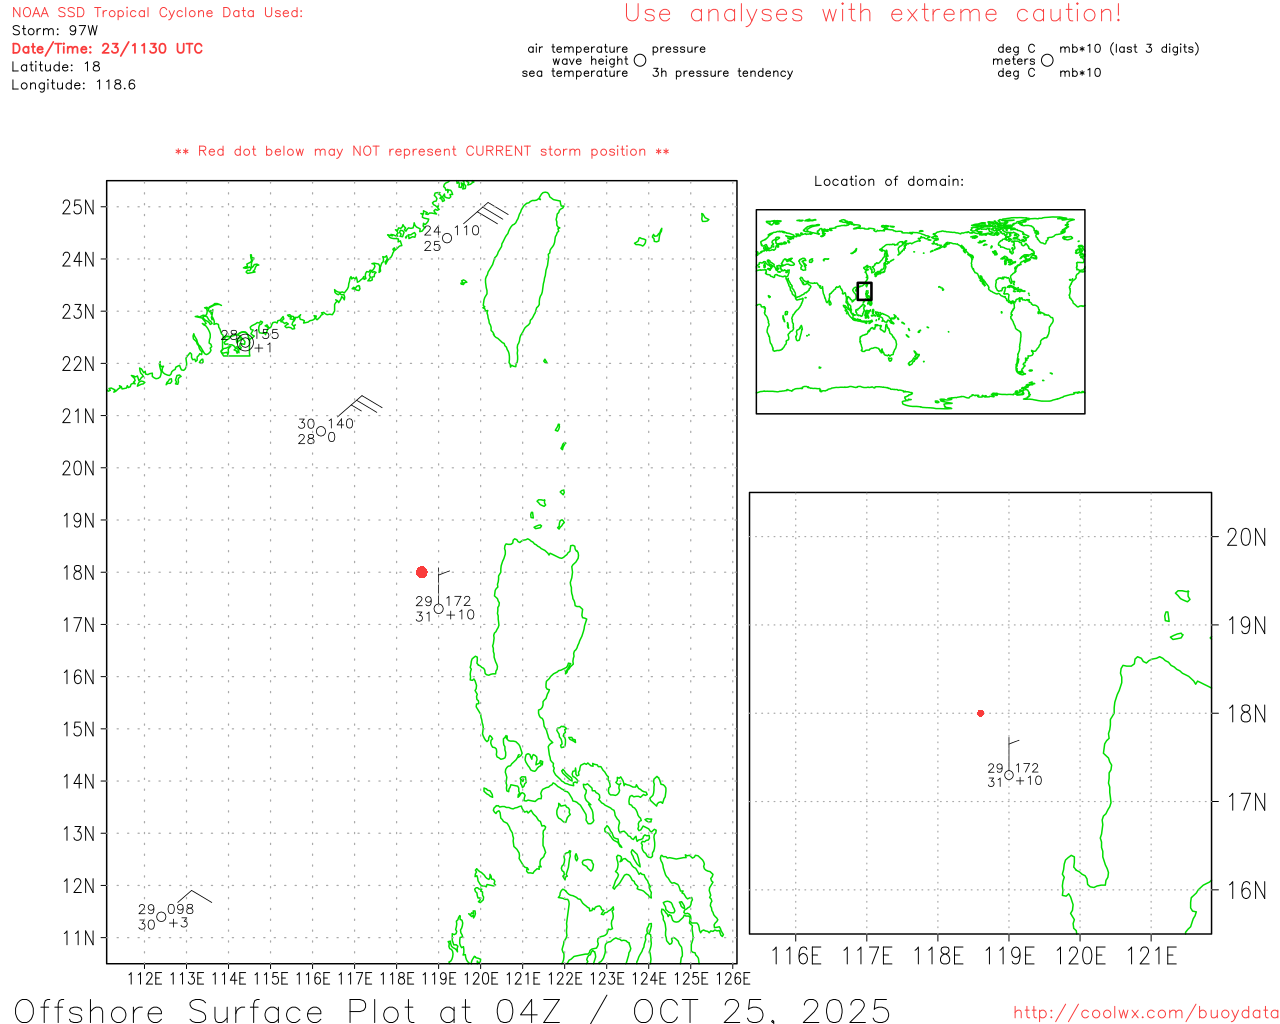The image size is (1280, 1024).
Task: Click the black domain rectangle on the world map
Action: coord(864,291)
